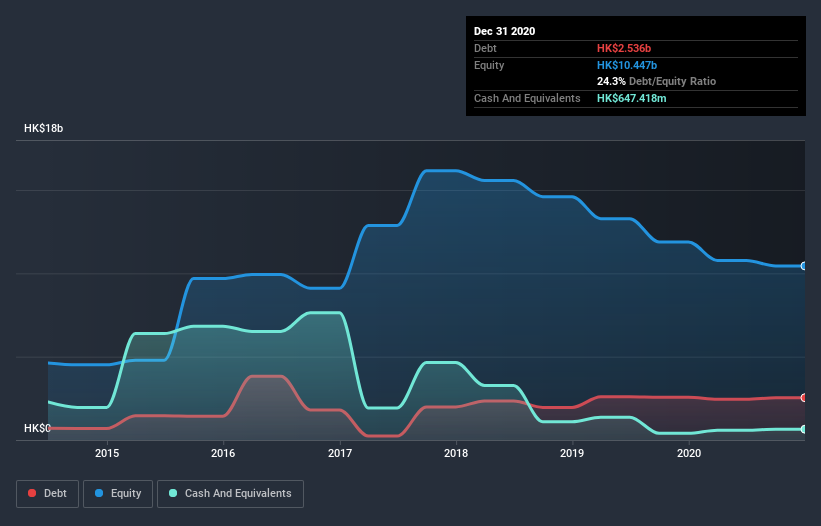The height and width of the screenshot is (526, 821).
Task: Click the teal Cash And Equivalents legend dot
Action: 173,493
